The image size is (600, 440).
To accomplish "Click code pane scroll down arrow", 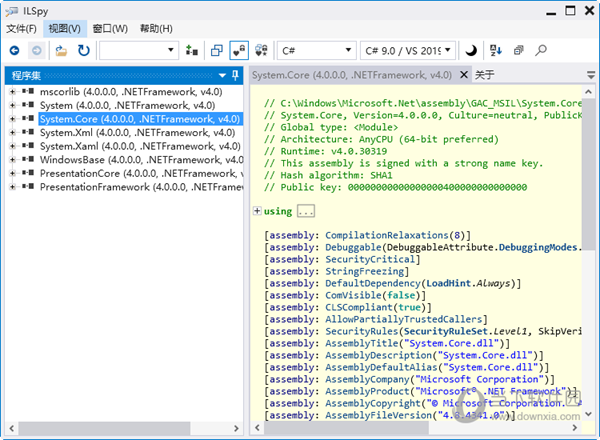I will coord(589,414).
